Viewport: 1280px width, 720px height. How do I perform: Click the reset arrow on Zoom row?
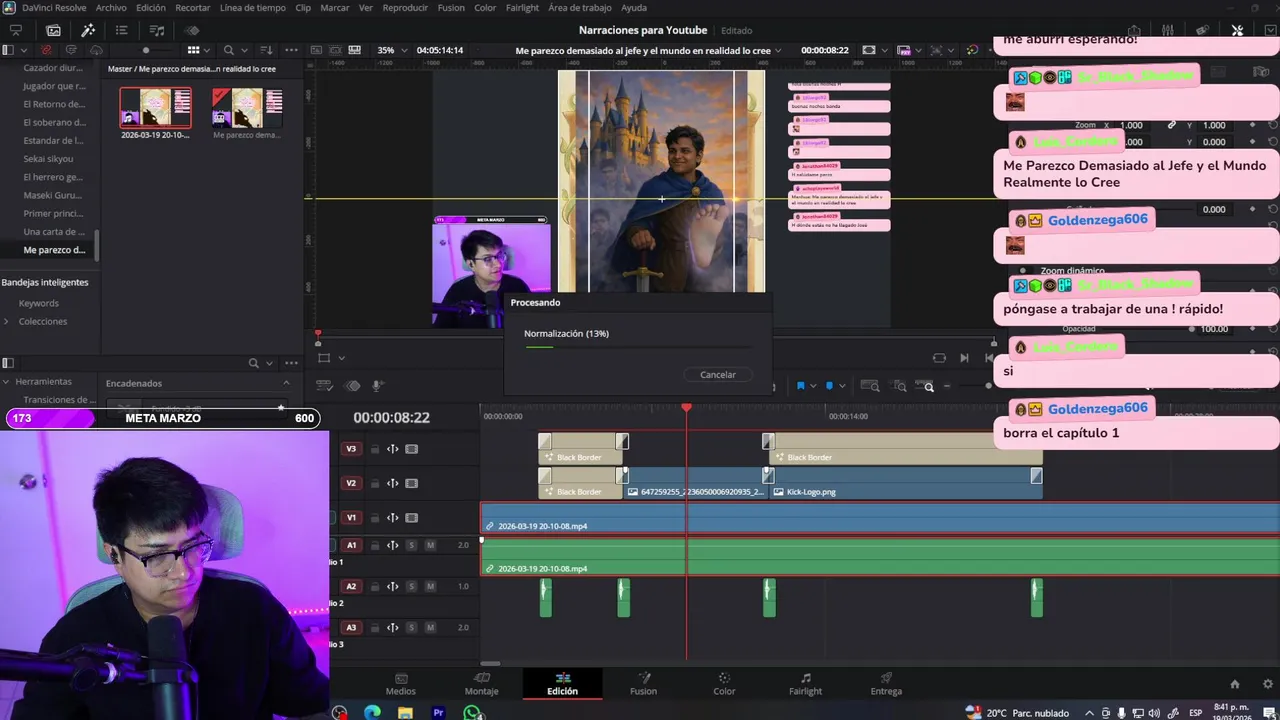pyautogui.click(x=1272, y=125)
